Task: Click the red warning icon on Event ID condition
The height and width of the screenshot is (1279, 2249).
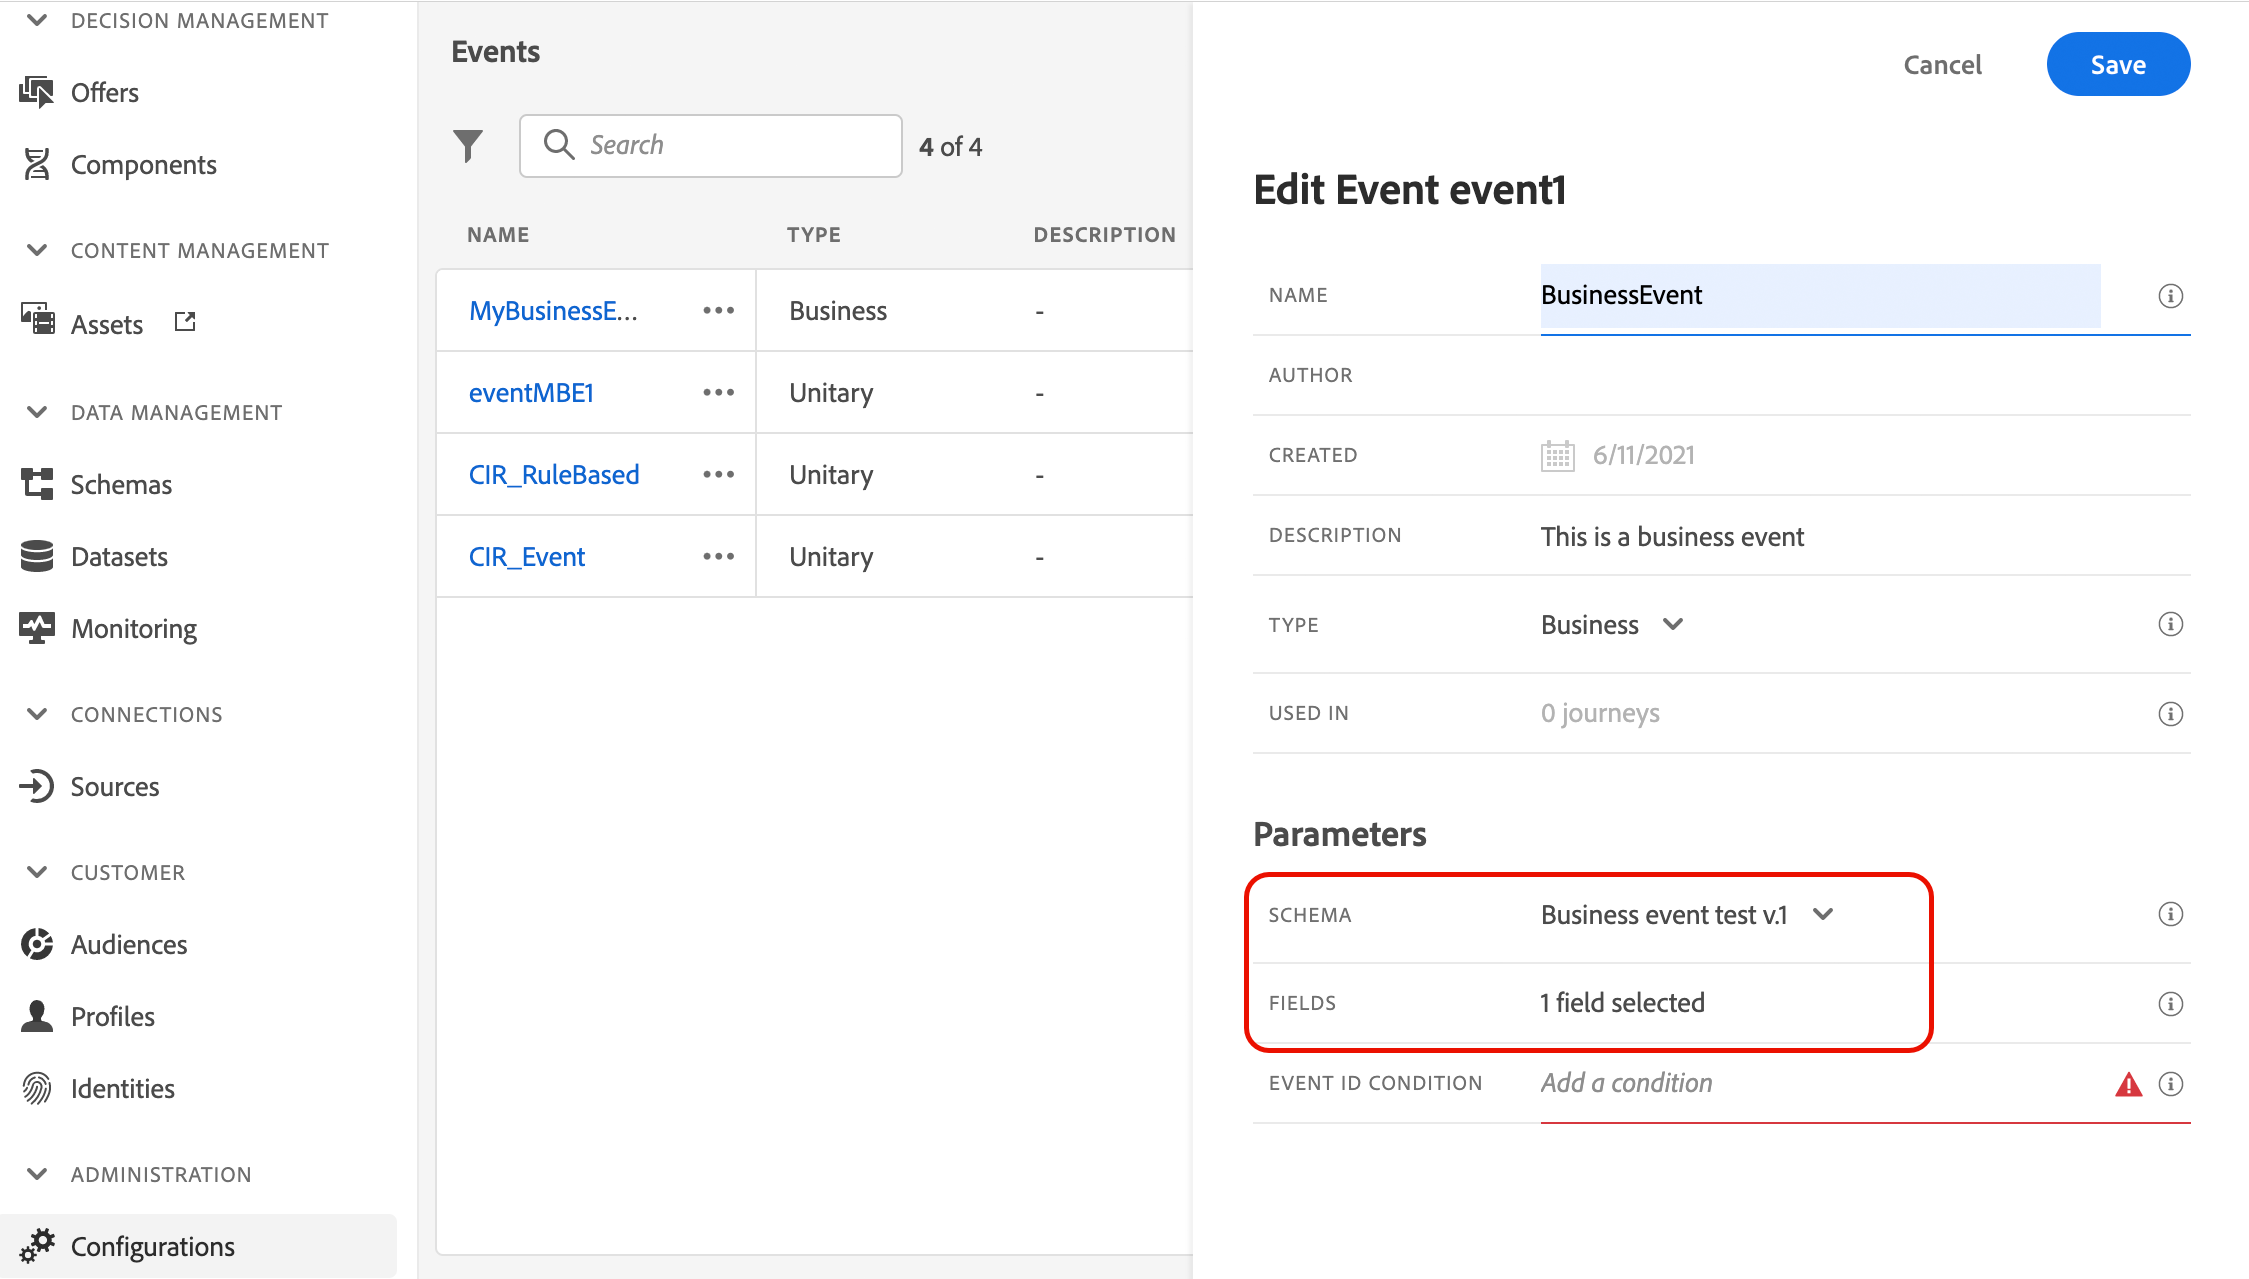Action: (x=2128, y=1084)
